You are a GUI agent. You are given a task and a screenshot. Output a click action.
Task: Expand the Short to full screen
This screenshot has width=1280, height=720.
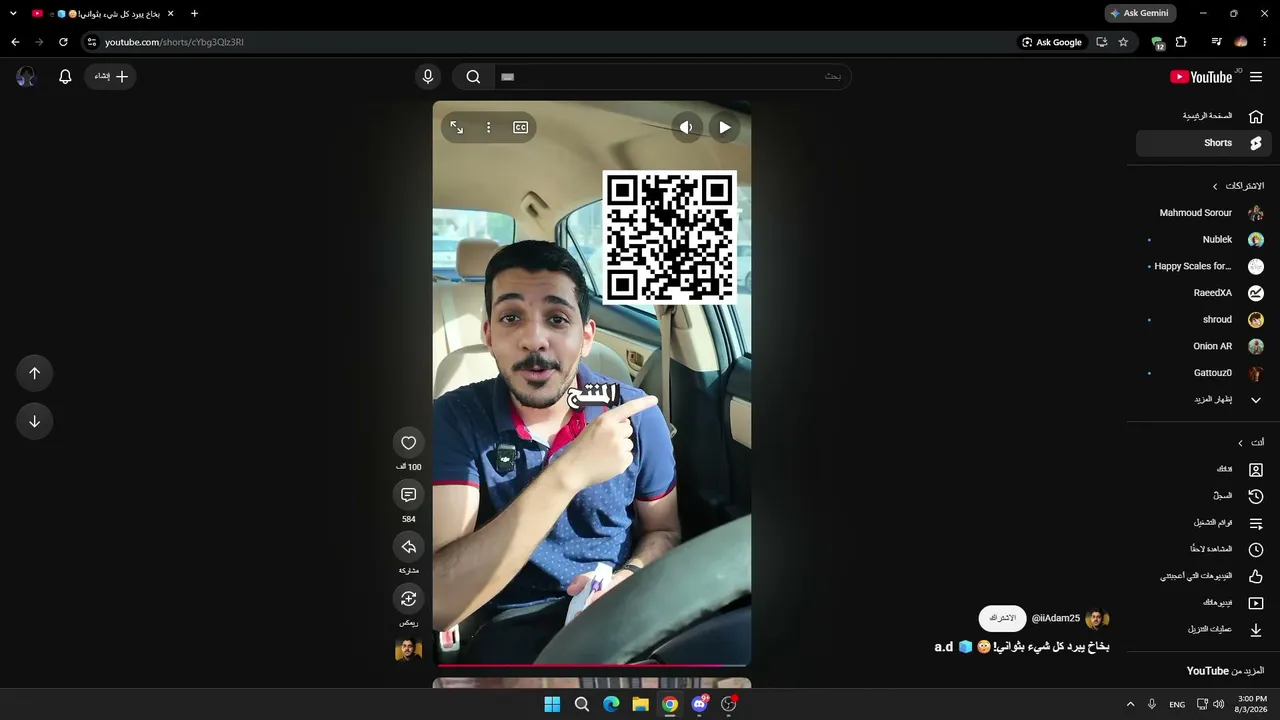coord(456,127)
